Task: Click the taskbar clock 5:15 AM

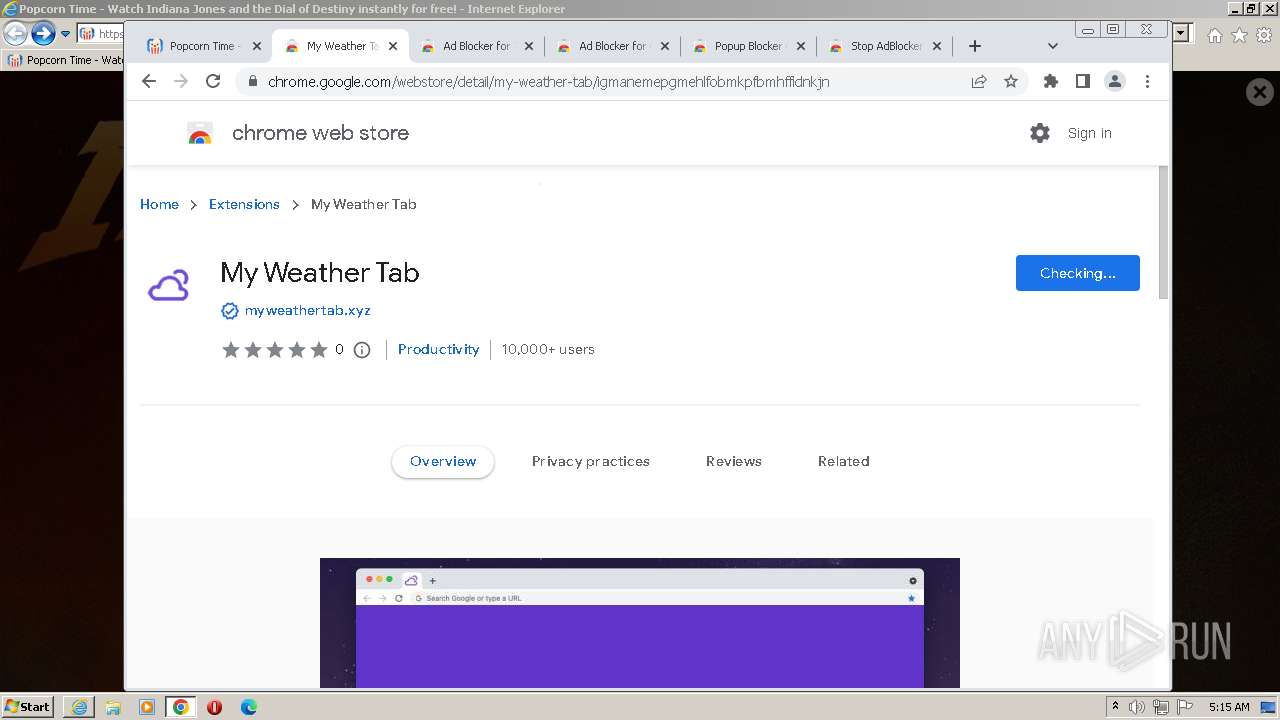Action: (1229, 707)
